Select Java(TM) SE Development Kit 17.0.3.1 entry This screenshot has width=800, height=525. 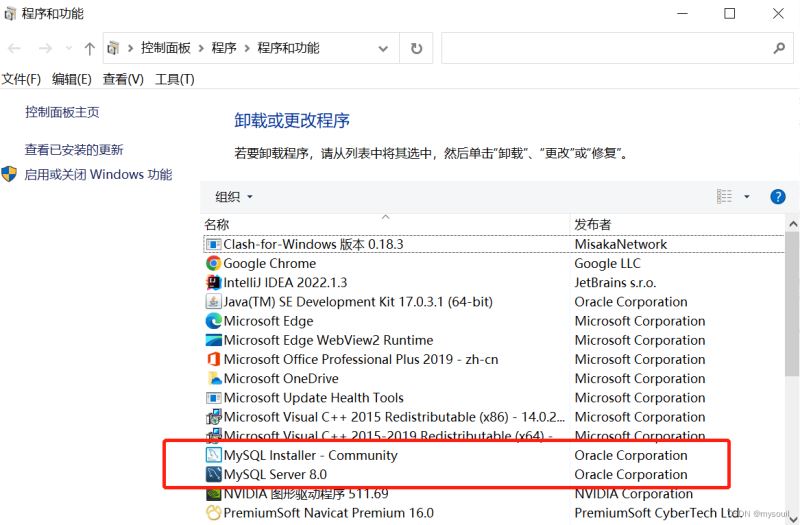[x=358, y=302]
